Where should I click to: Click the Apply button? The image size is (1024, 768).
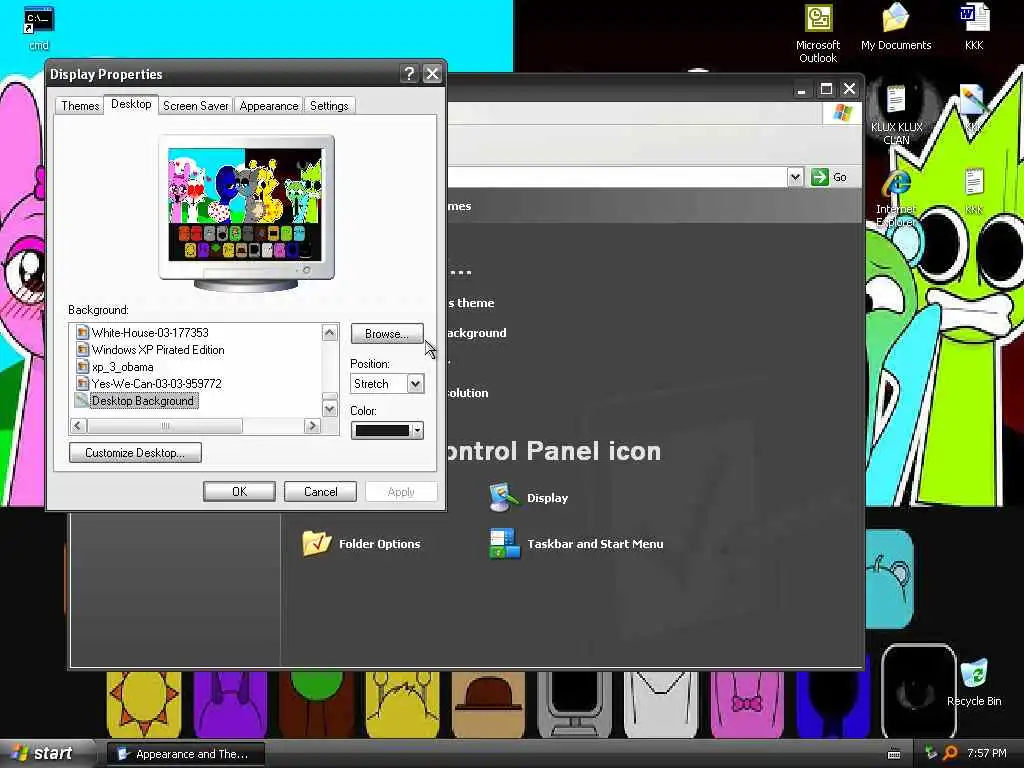pyautogui.click(x=401, y=492)
